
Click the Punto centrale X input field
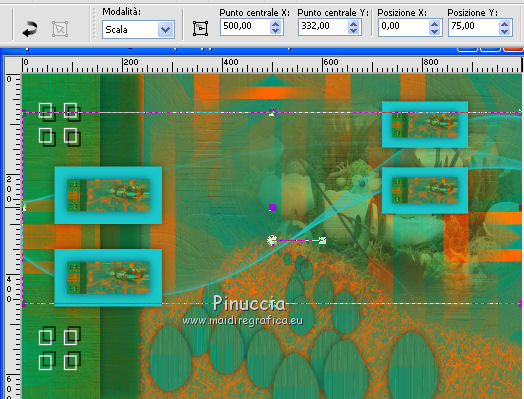point(245,26)
